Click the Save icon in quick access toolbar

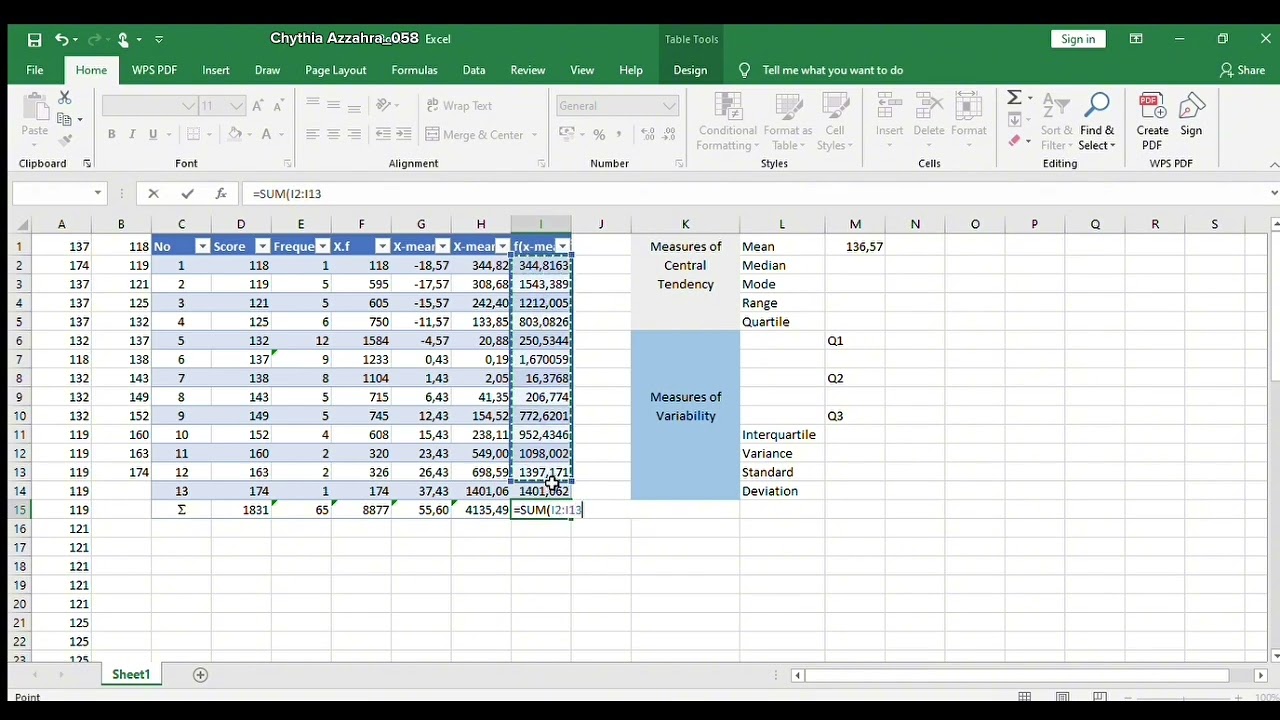pos(35,39)
